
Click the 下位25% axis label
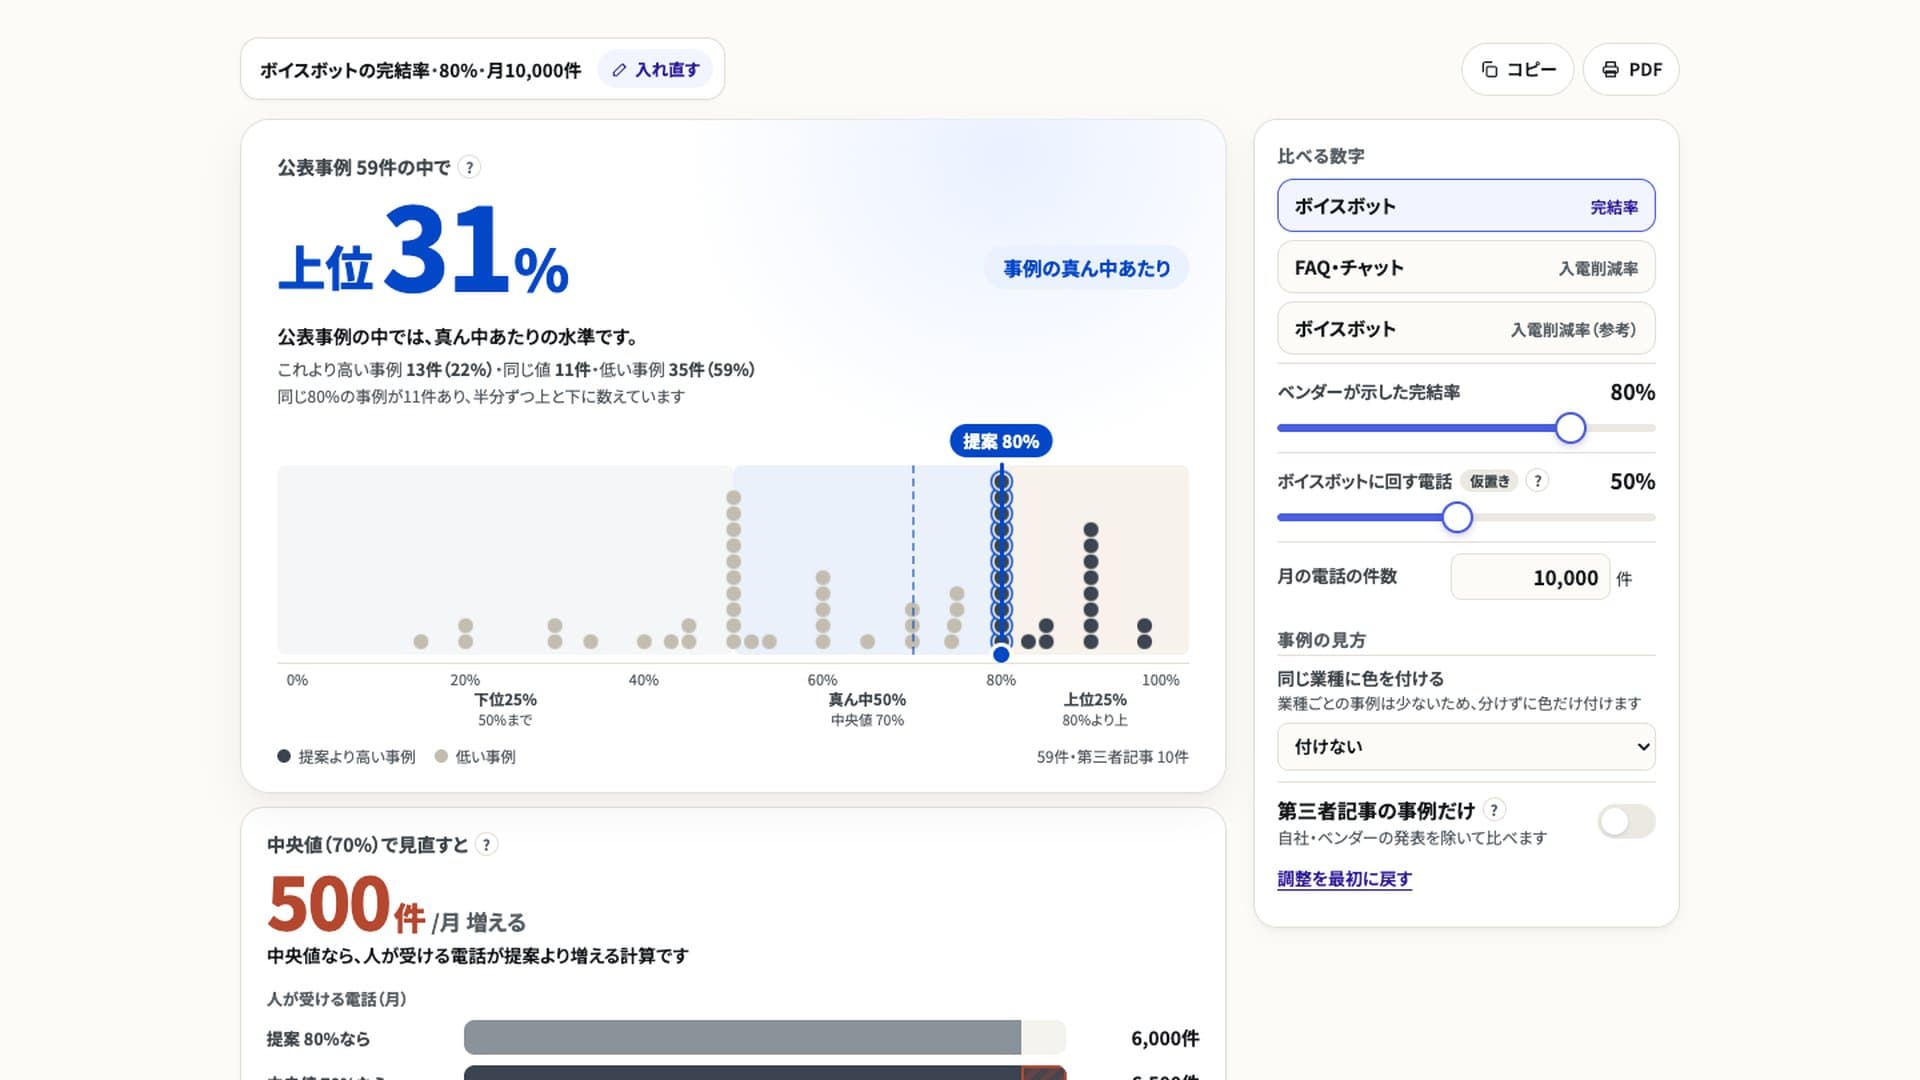click(505, 700)
